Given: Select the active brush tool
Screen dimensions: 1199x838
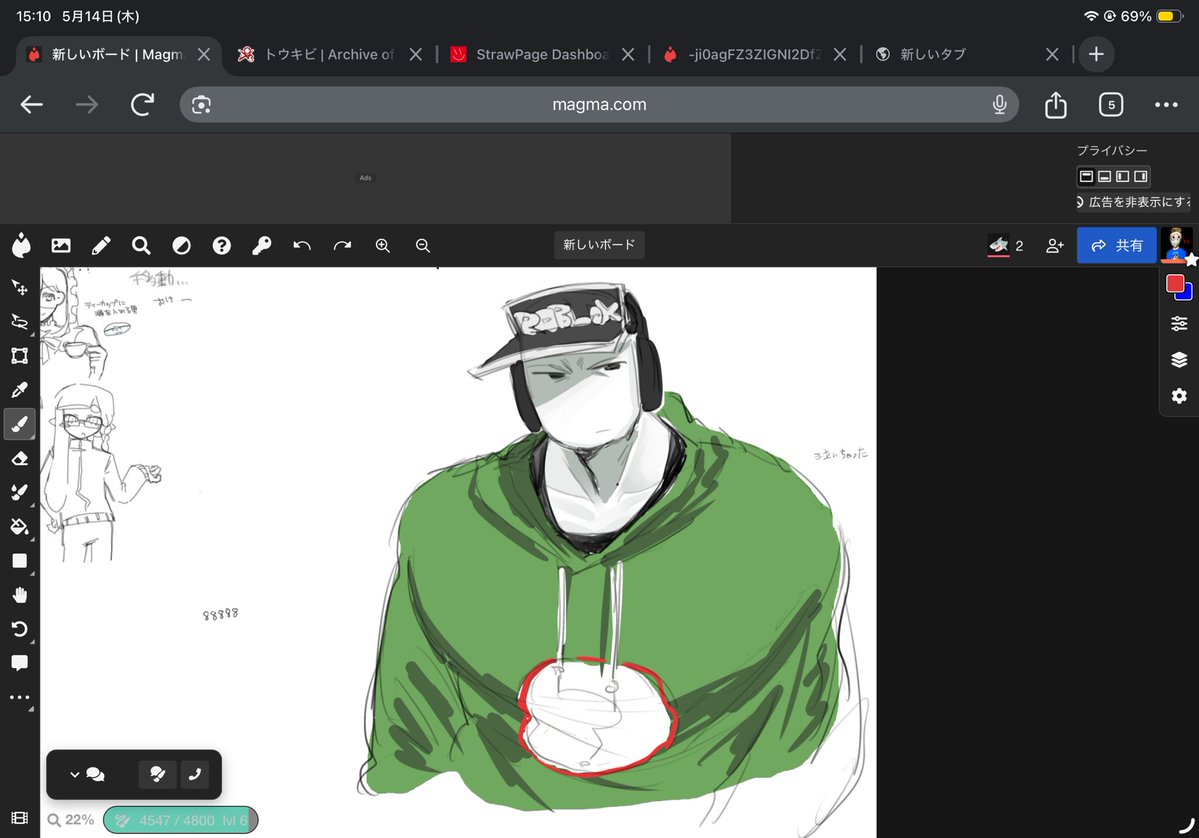Looking at the screenshot, I should pos(19,424).
